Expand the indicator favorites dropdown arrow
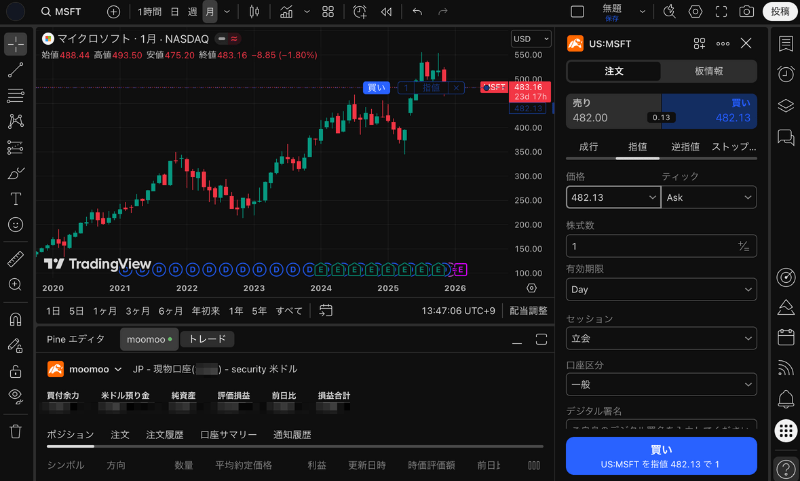This screenshot has width=800, height=481. [307, 12]
